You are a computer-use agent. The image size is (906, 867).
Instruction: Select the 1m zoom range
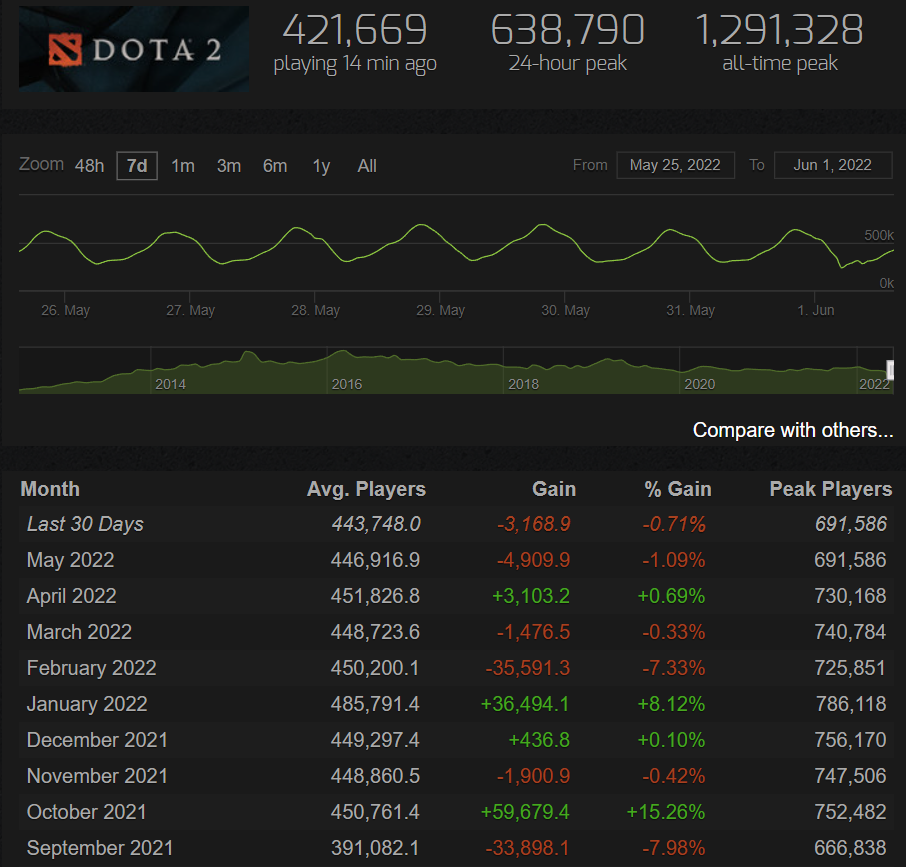tap(183, 166)
